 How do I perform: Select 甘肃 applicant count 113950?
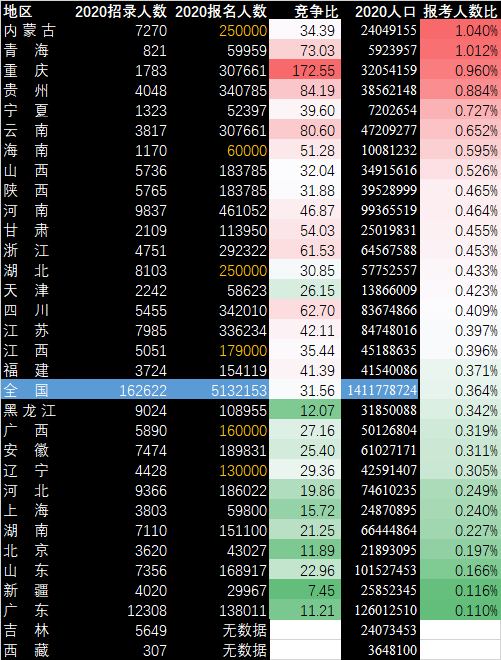tap(243, 231)
